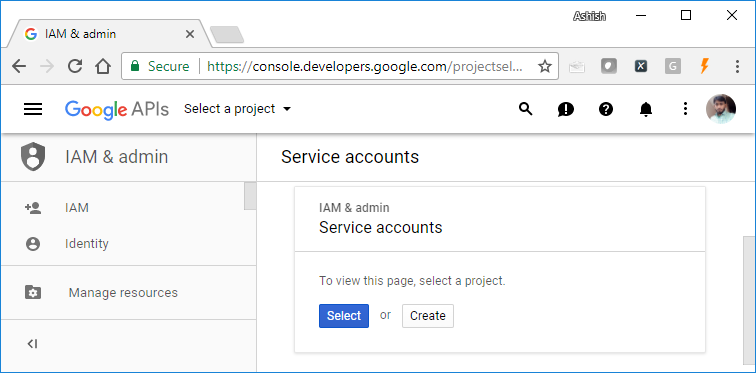Click the Google APIs logo

pyautogui.click(x=117, y=110)
